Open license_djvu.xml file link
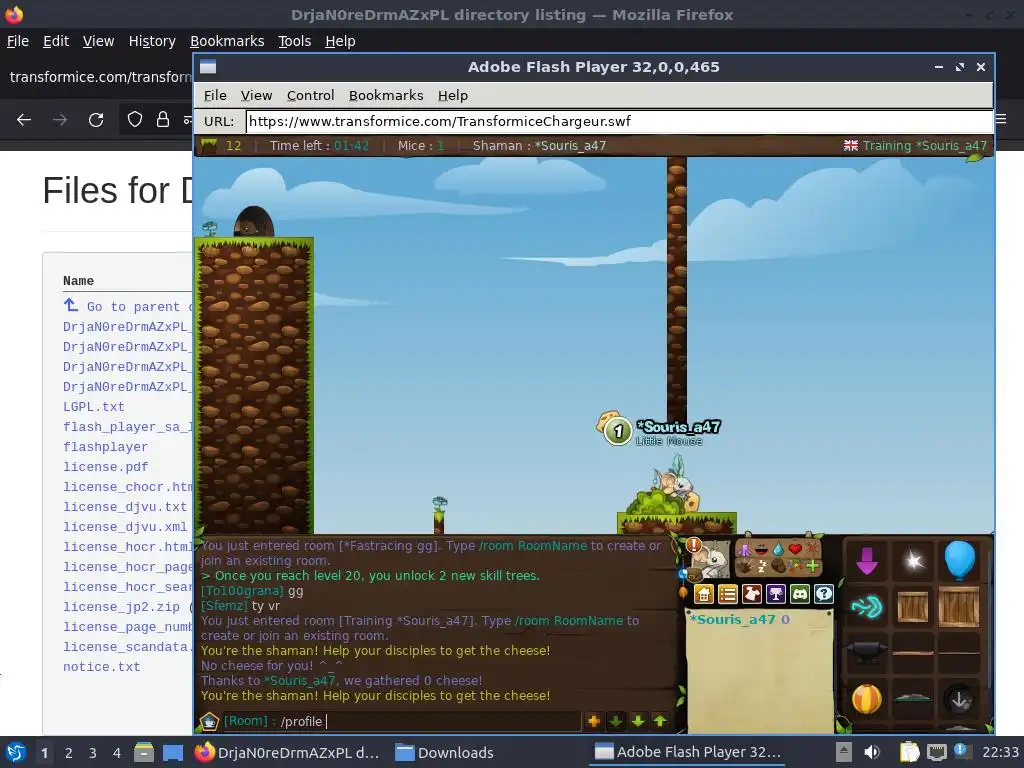 coord(125,527)
